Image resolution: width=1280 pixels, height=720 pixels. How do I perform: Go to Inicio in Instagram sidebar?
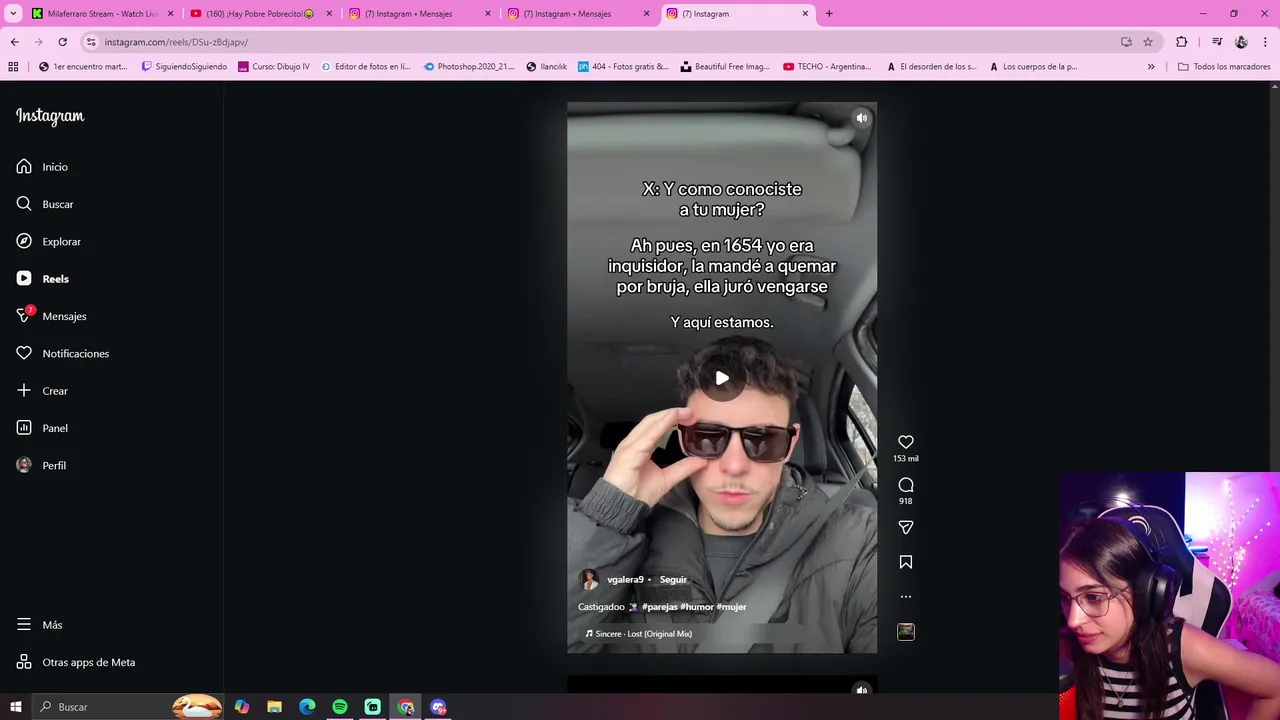[x=42, y=167]
